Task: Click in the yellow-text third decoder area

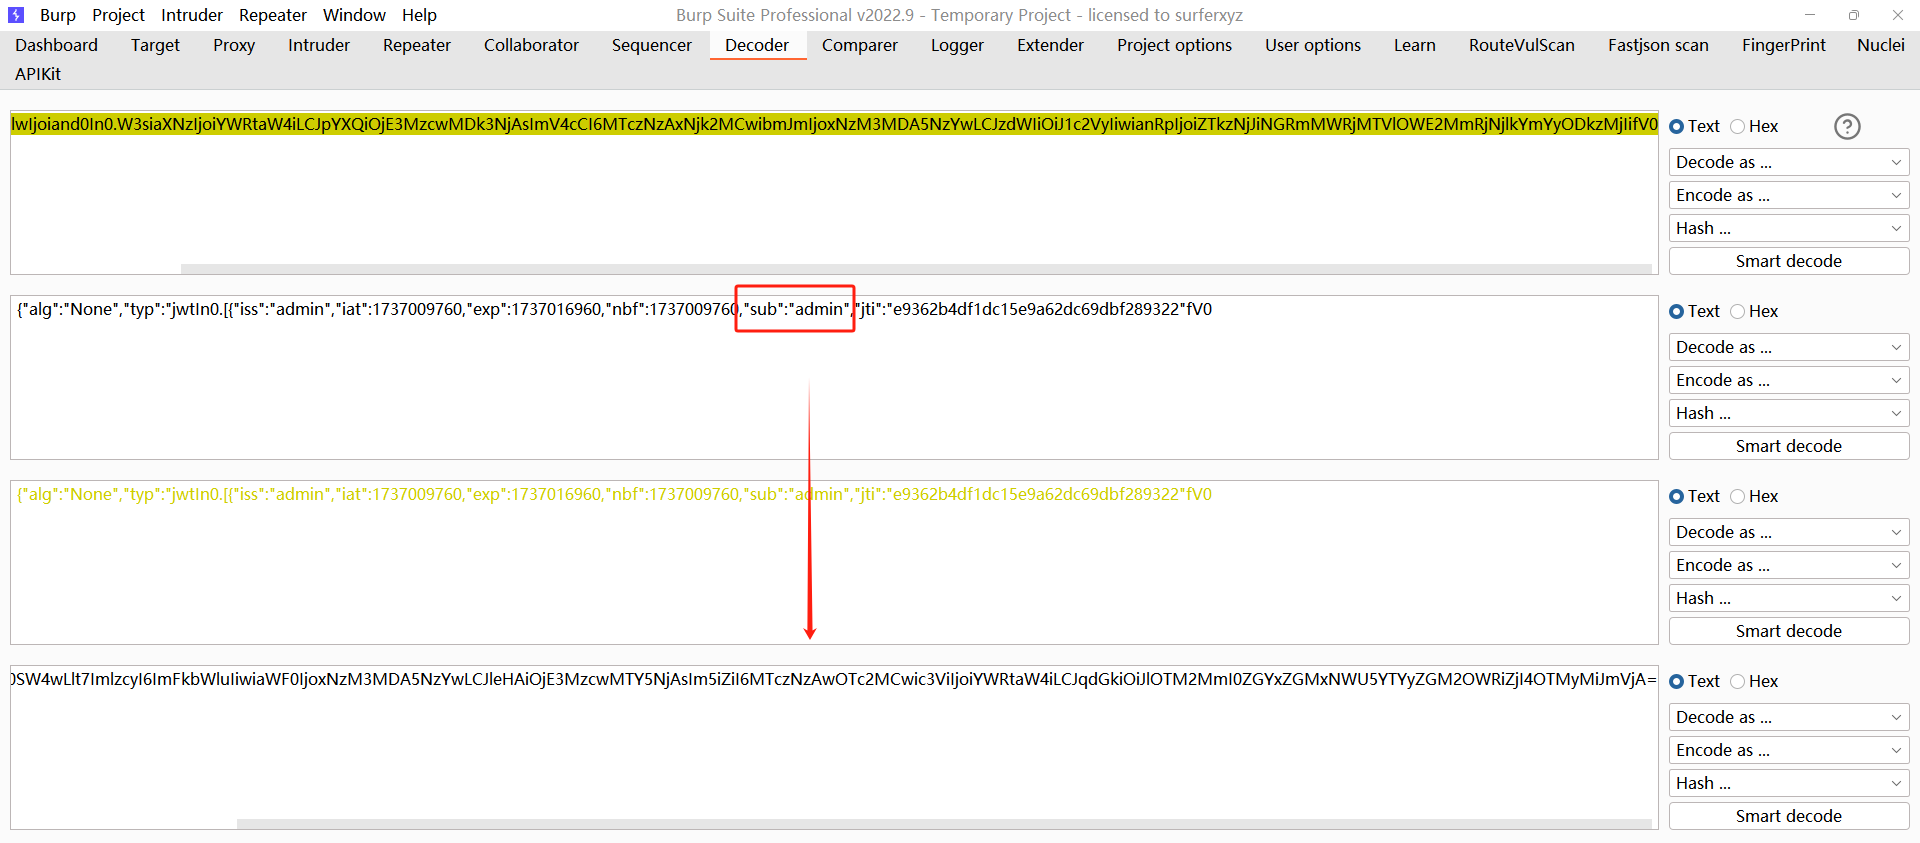Action: 834,563
